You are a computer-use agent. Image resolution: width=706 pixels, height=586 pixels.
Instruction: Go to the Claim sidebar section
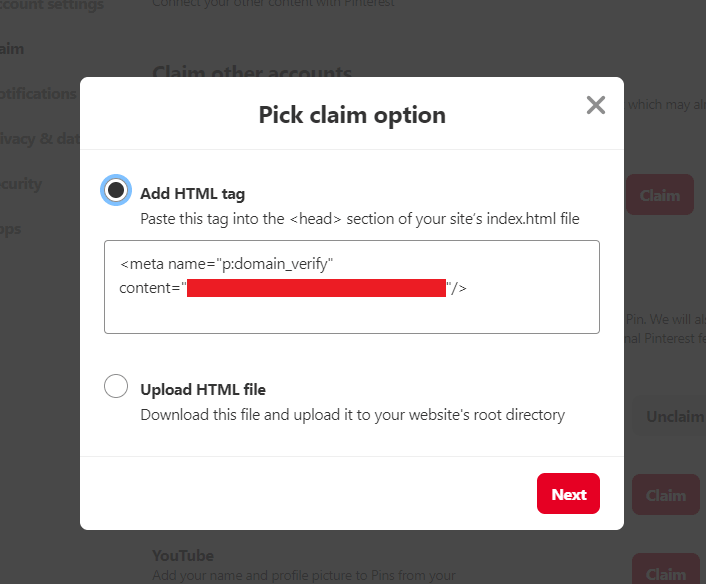pos(12,48)
